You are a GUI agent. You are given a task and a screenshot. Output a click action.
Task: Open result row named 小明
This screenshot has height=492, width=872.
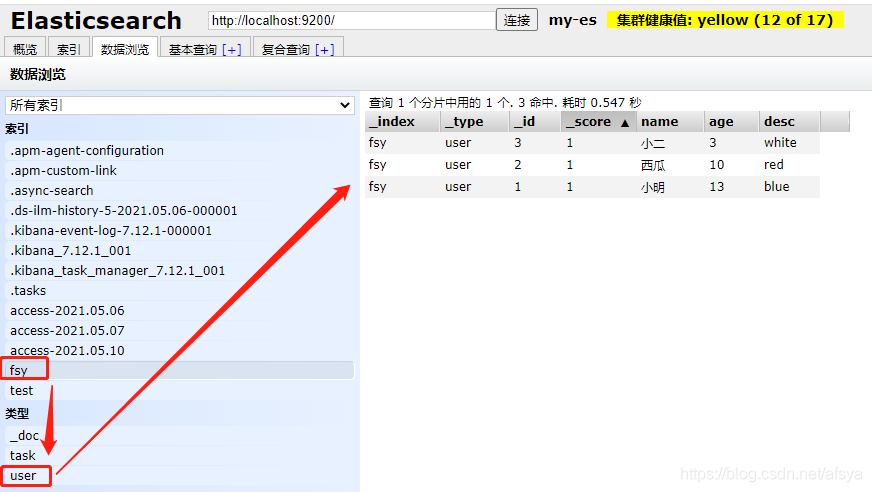click(592, 187)
